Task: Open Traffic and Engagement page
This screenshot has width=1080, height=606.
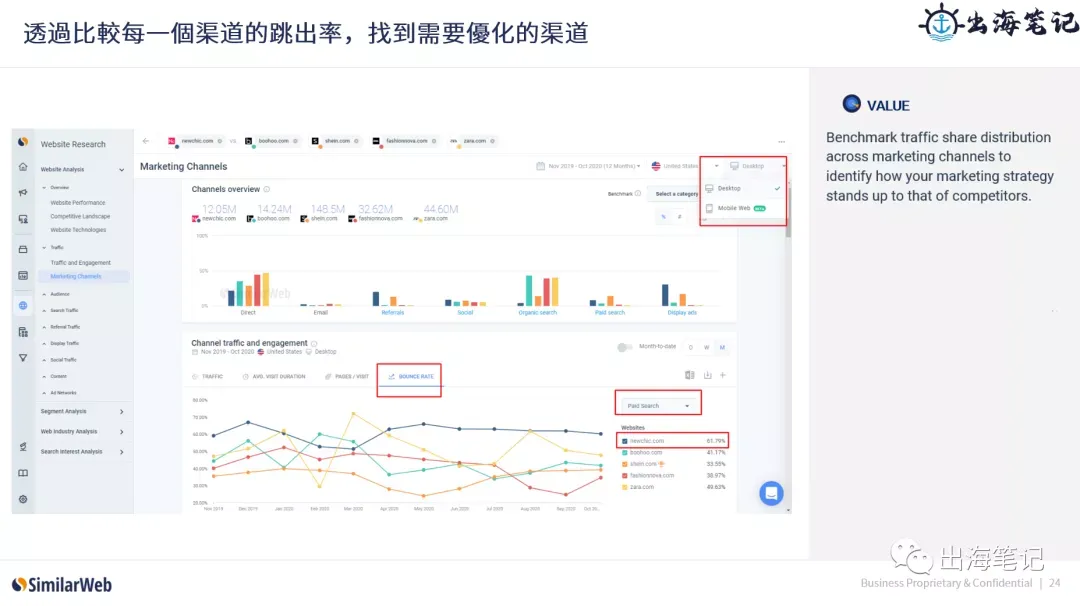Action: click(x=80, y=262)
